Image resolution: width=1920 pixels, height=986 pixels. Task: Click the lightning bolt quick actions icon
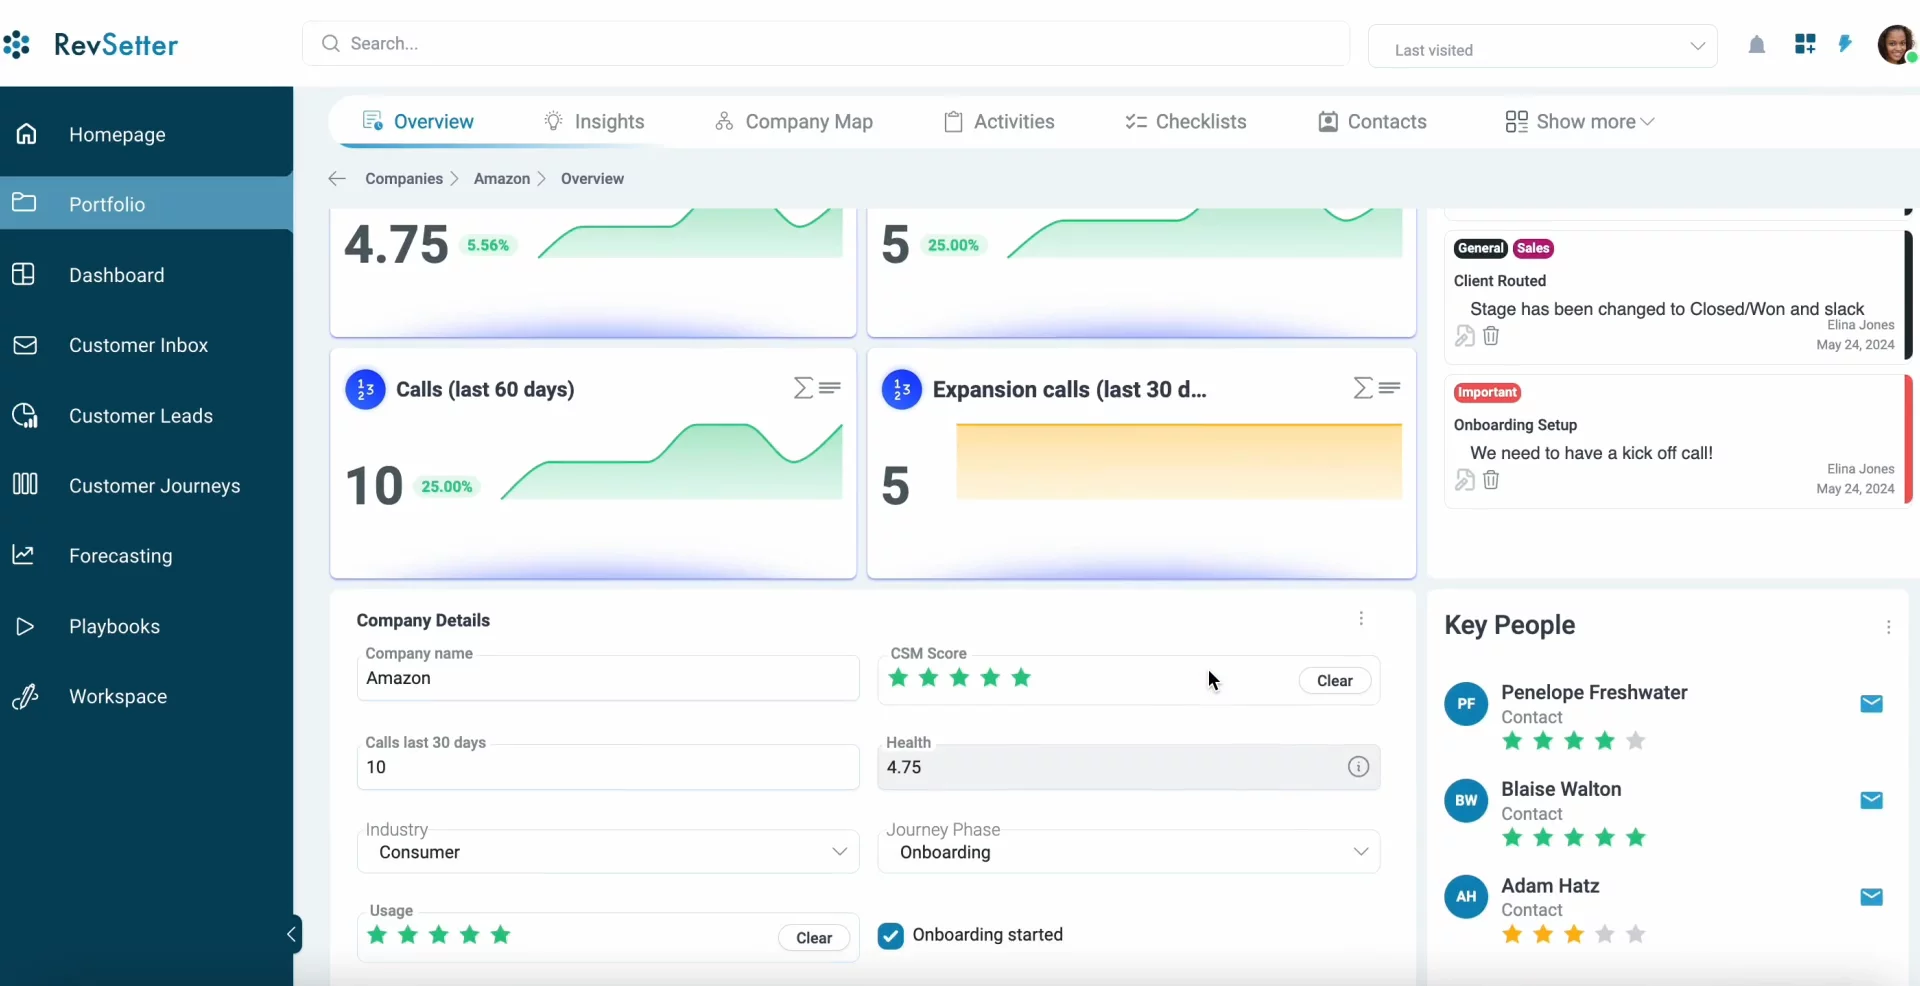tap(1845, 44)
